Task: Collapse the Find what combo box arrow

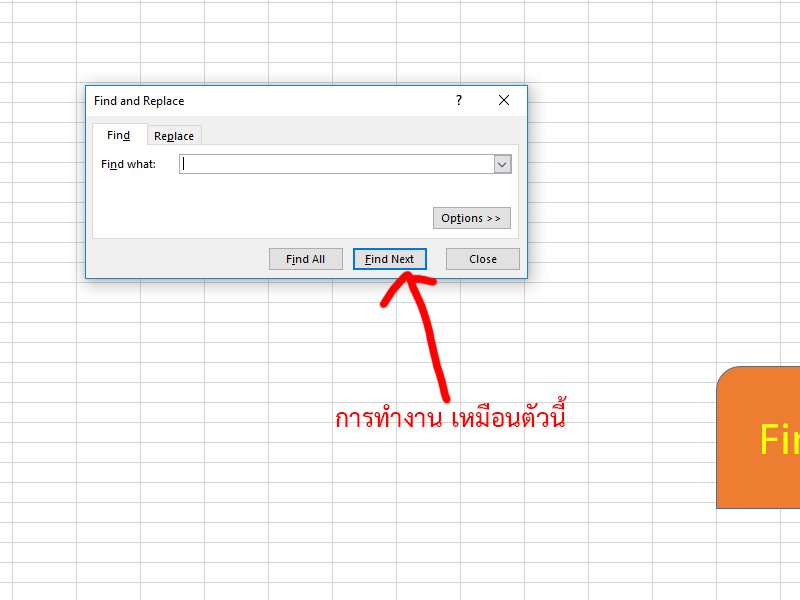Action: 503,163
